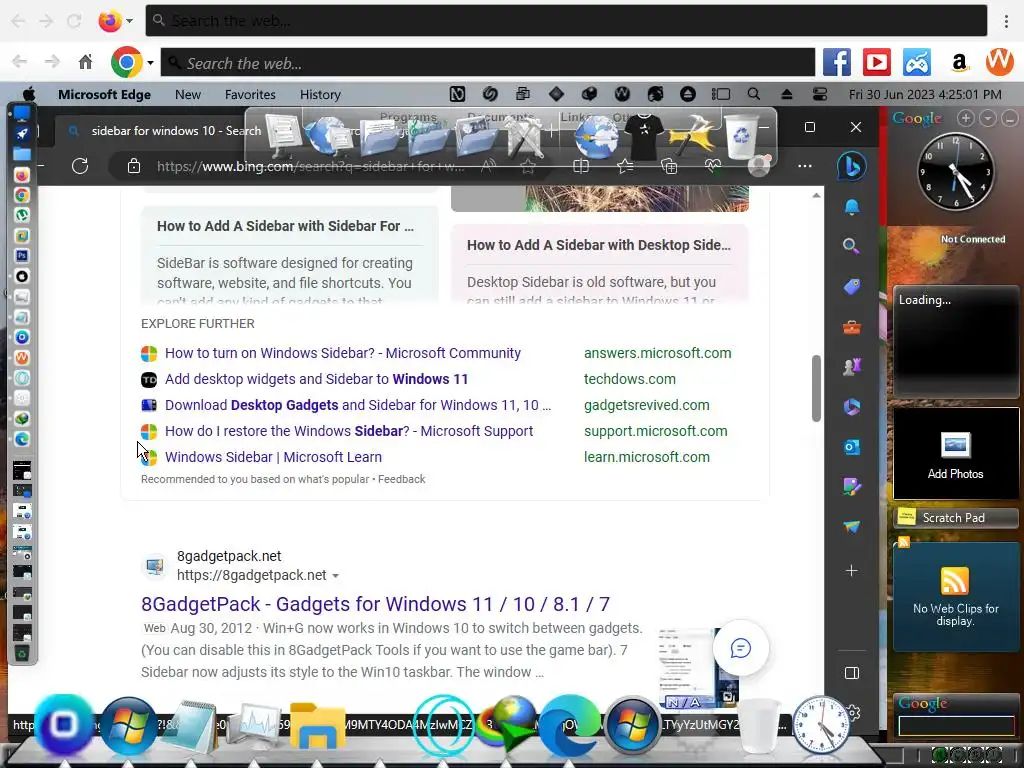The image size is (1024, 768).
Task: Open the 8GadgetPack search result title
Action: (x=376, y=603)
